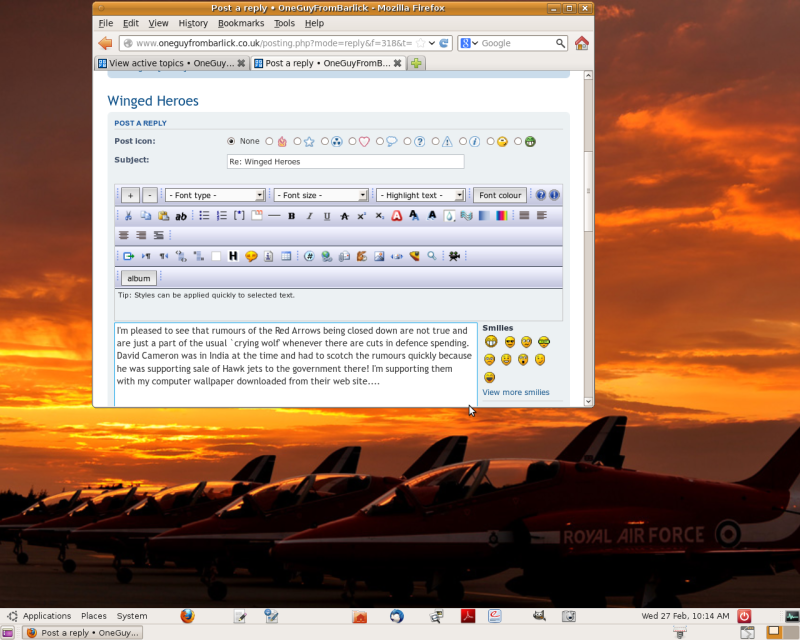Open the Bookmarks menu

tap(240, 23)
